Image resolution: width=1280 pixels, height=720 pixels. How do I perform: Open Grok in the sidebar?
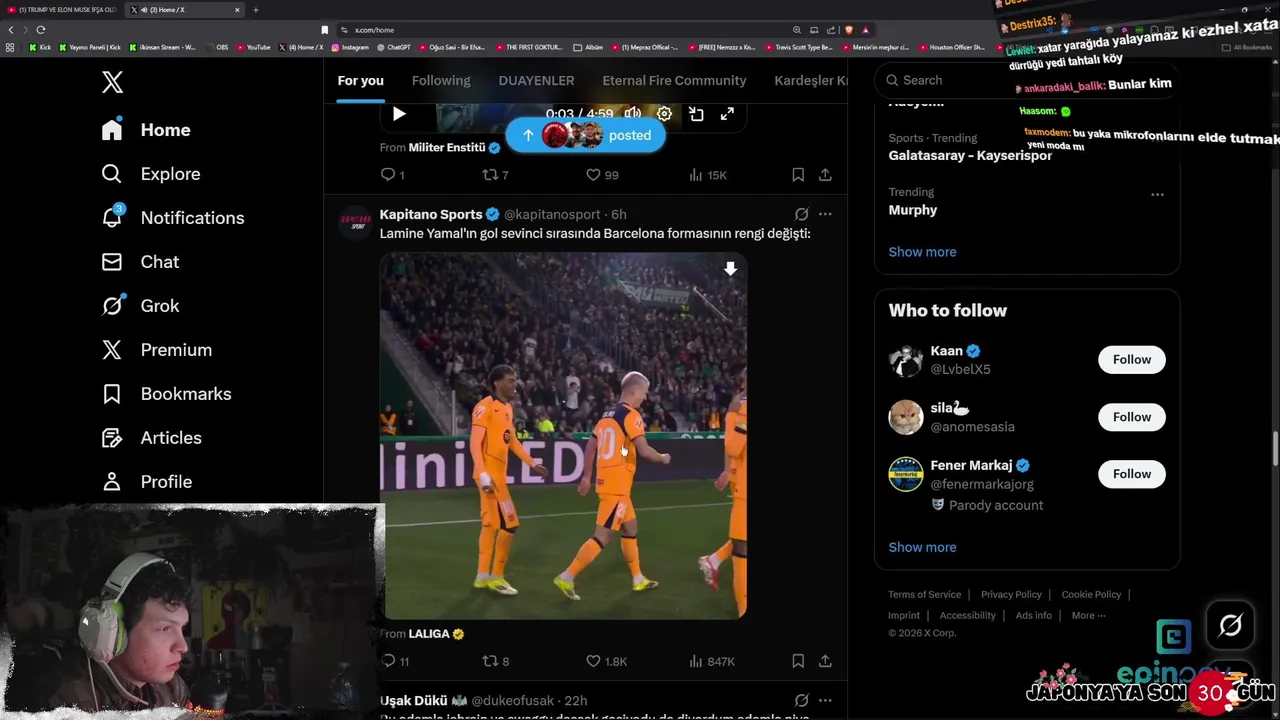tap(140, 306)
